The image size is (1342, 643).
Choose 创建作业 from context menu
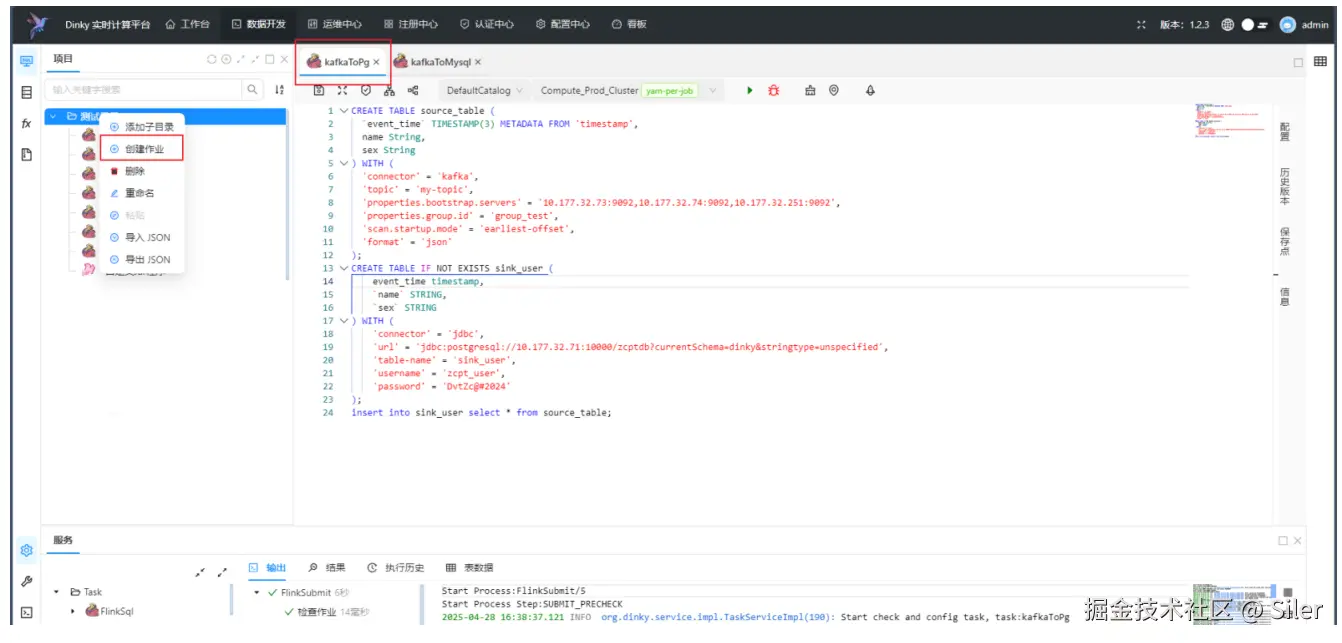click(x=142, y=149)
